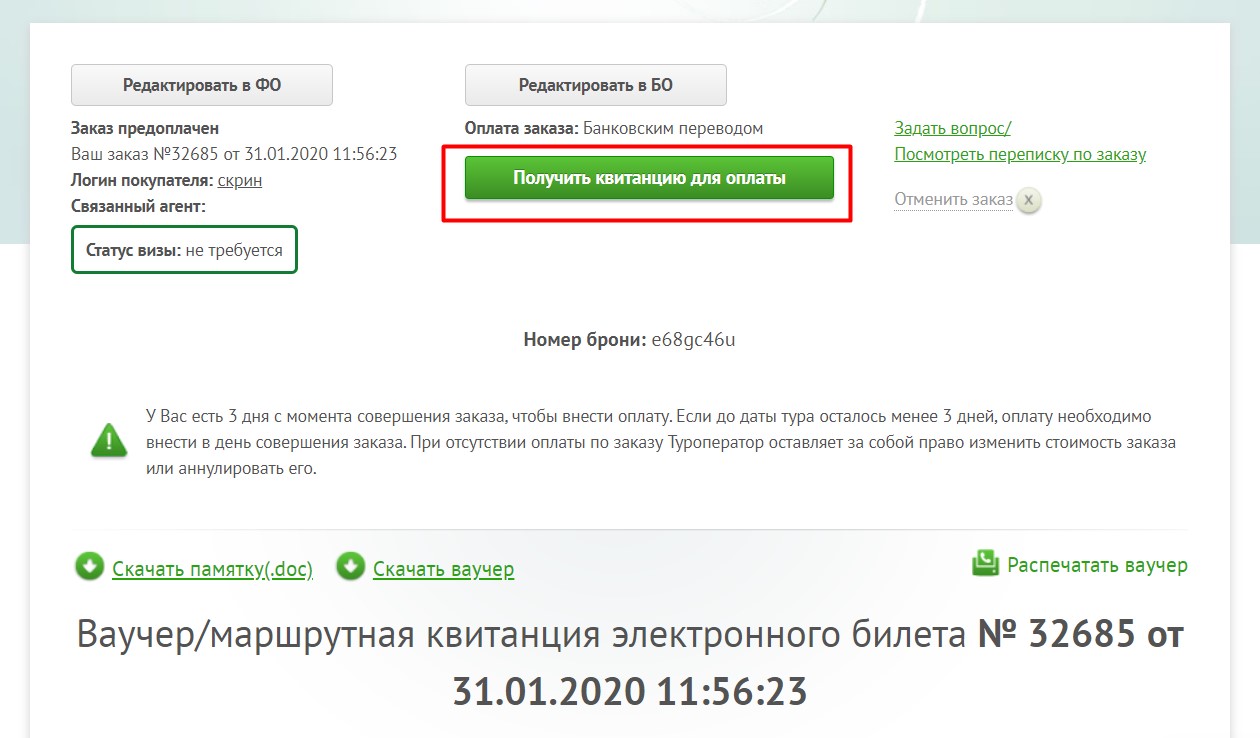The image size is (1260, 738).
Task: Click the booking number e68gc46u
Action: point(693,339)
